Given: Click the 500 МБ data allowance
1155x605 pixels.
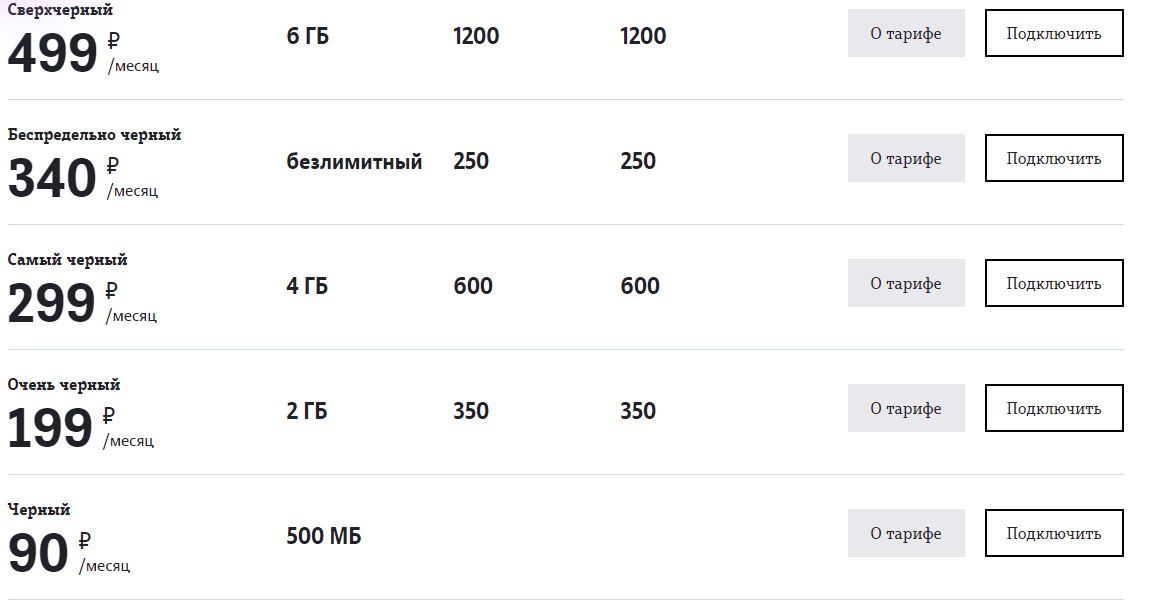Looking at the screenshot, I should 324,536.
